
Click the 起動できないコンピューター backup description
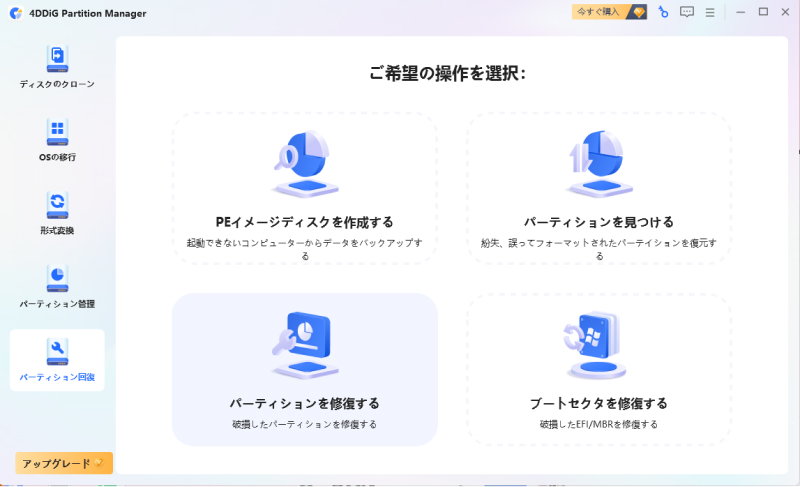coord(305,249)
